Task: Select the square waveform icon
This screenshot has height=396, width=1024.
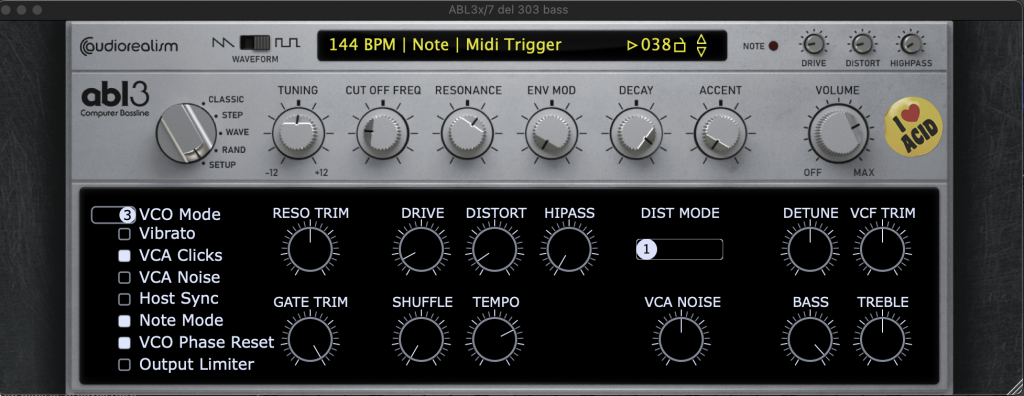Action: tap(287, 43)
